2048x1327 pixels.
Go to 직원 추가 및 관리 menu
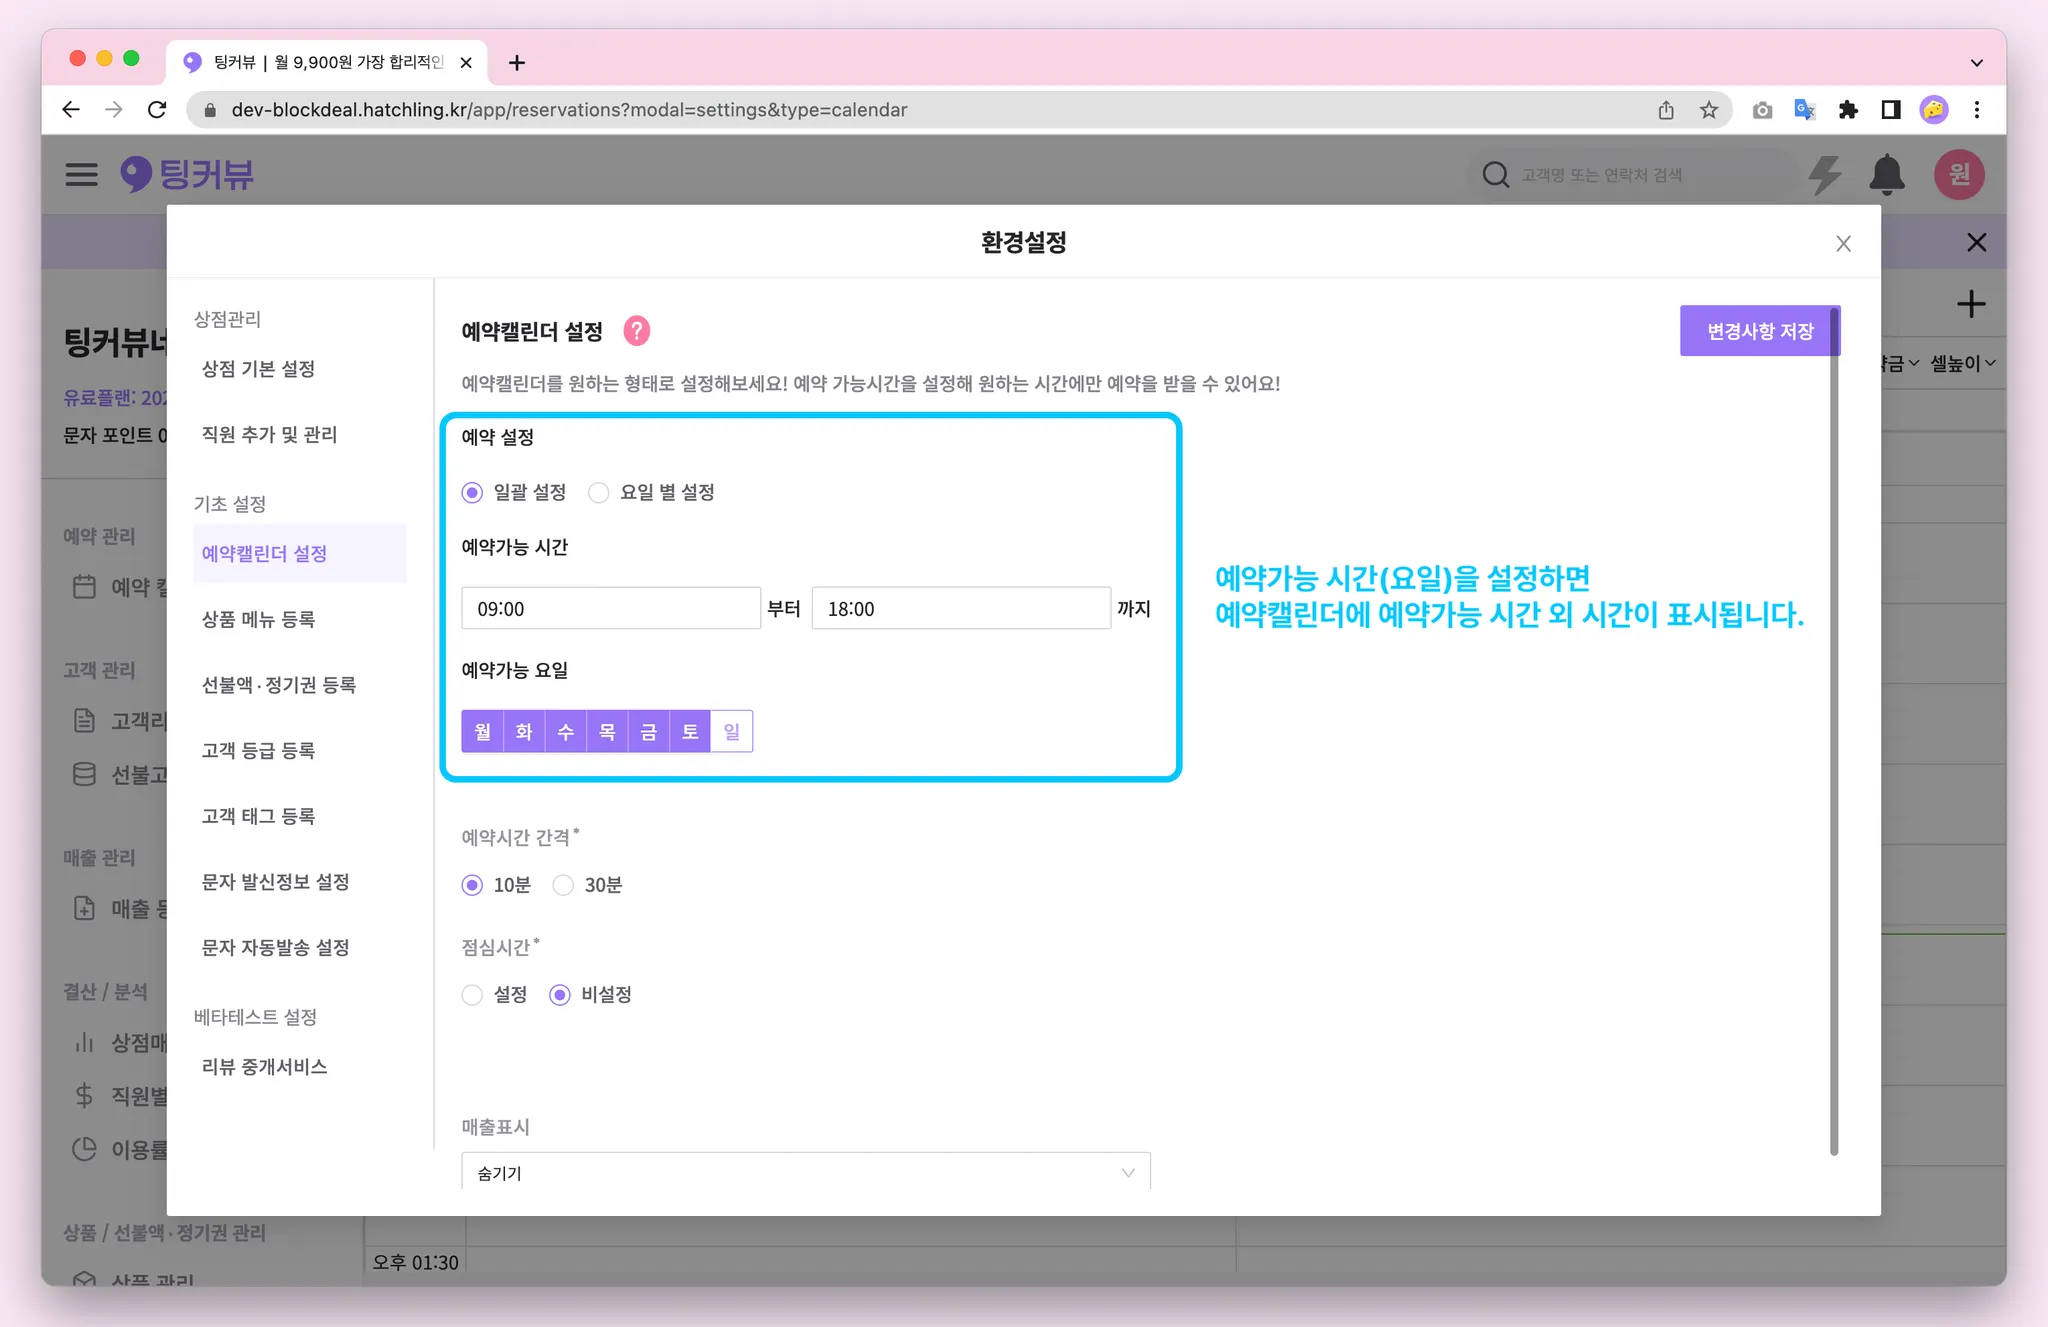tap(269, 434)
